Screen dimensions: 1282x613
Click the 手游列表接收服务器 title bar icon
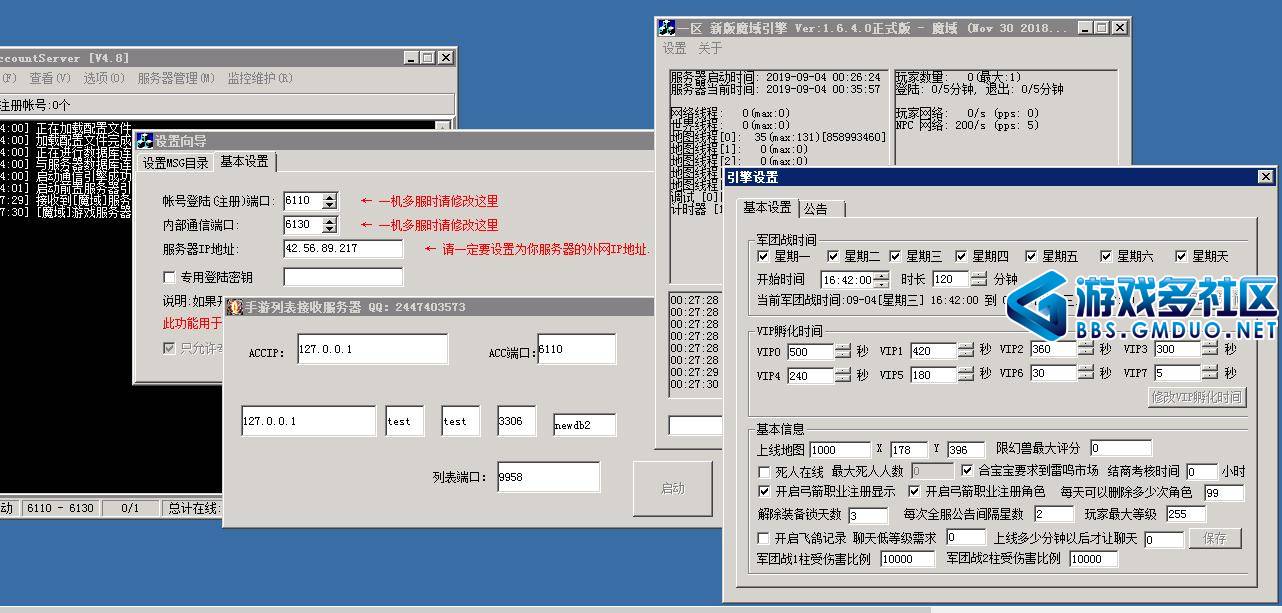235,307
